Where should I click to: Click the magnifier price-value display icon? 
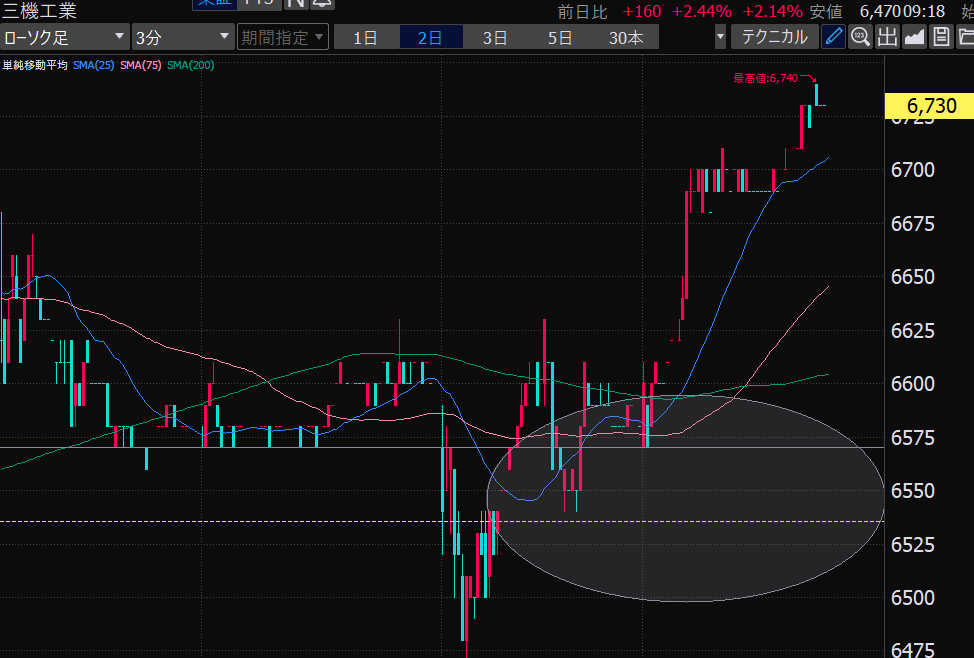(x=860, y=38)
